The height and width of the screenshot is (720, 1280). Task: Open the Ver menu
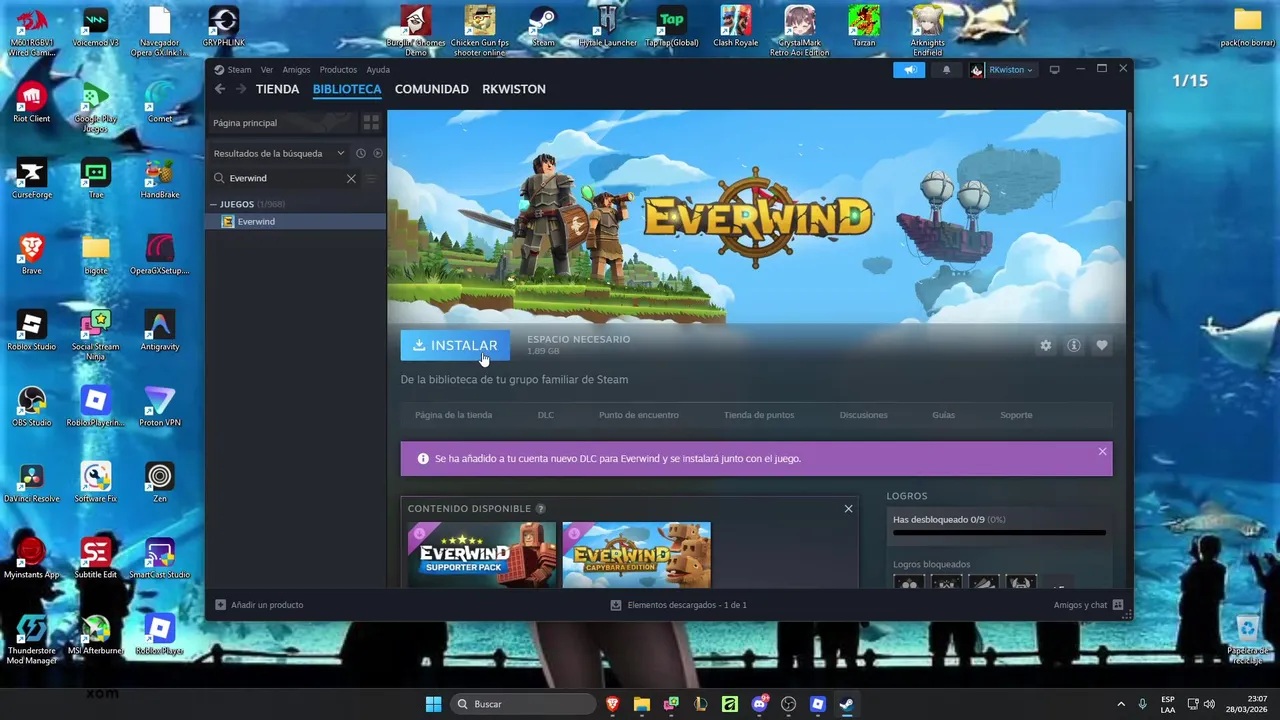[267, 70]
